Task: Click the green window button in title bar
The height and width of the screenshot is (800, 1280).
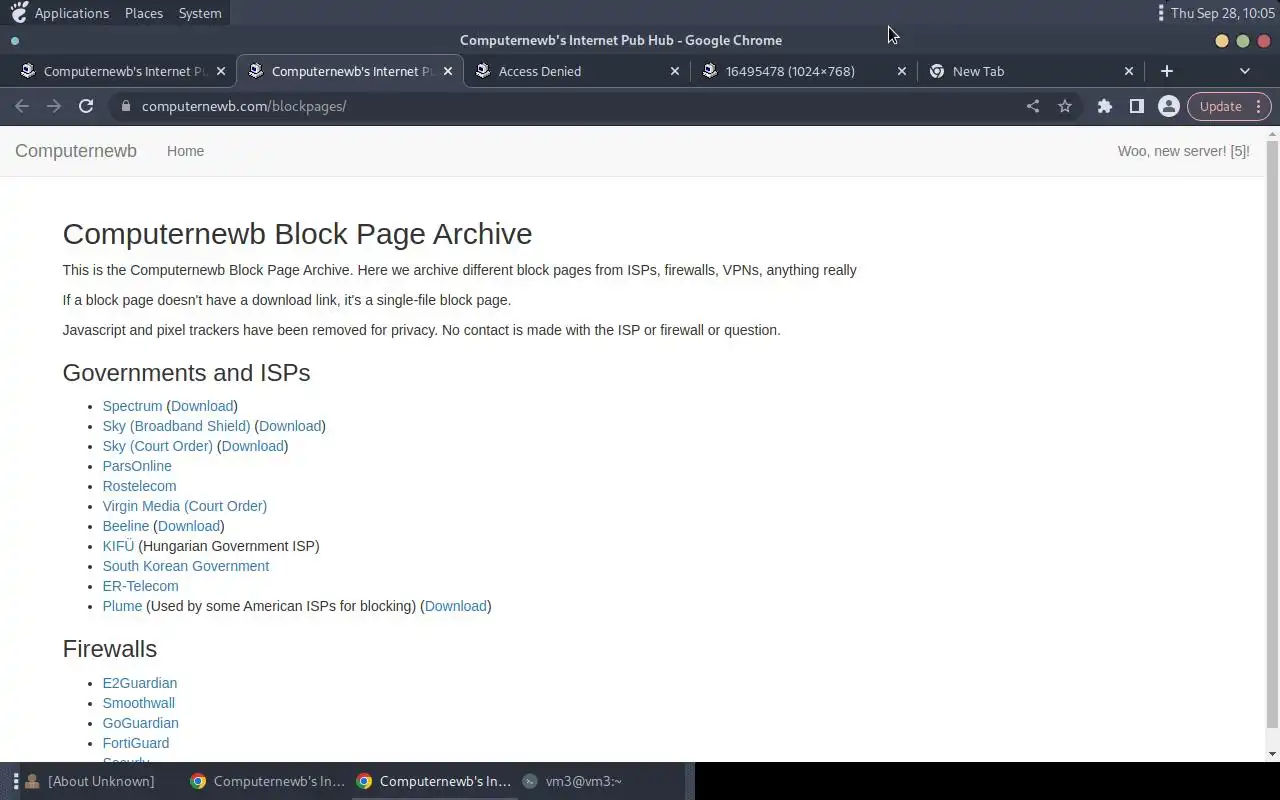Action: click(x=1243, y=41)
